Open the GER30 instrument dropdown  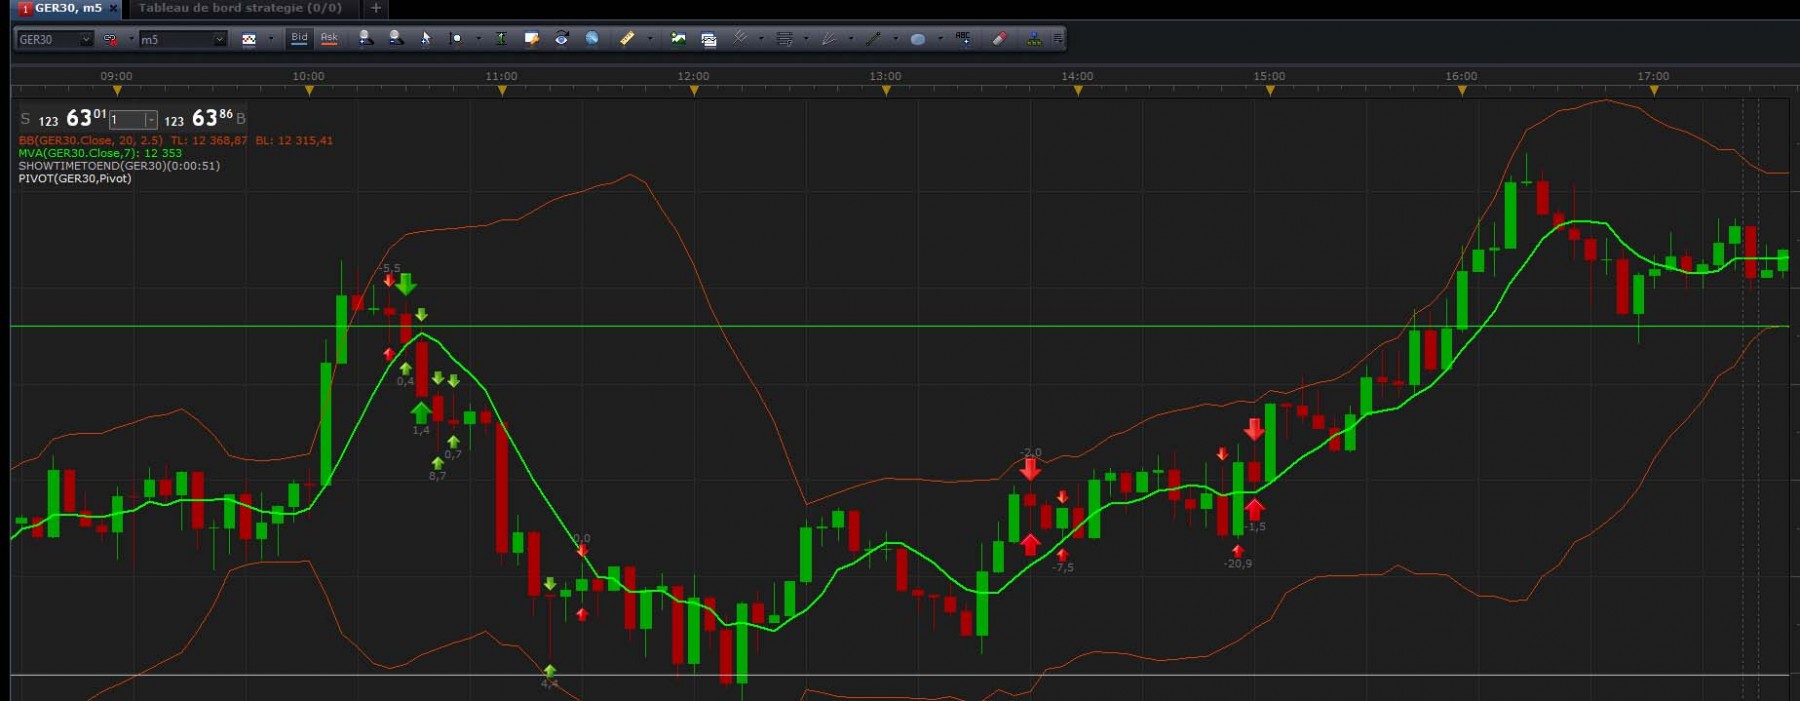[x=55, y=39]
